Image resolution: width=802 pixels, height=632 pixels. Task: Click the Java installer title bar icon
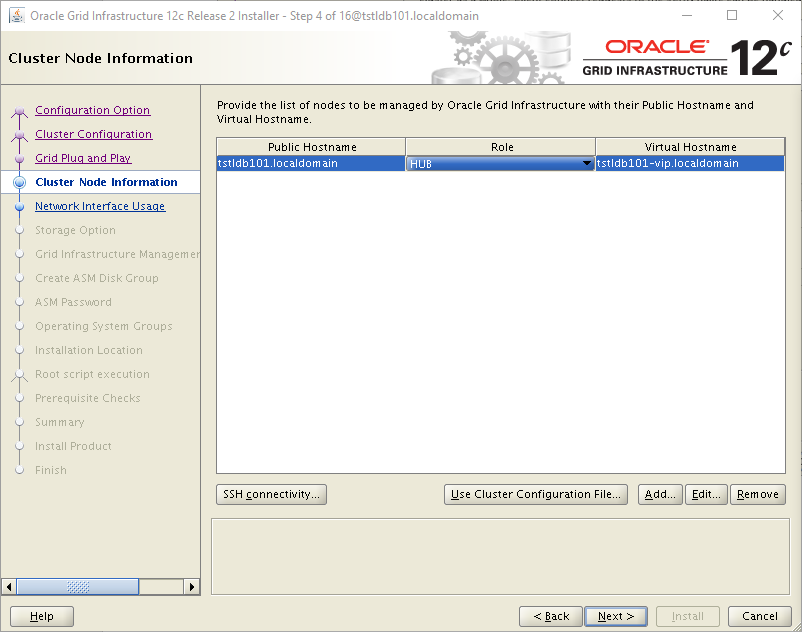[17, 16]
